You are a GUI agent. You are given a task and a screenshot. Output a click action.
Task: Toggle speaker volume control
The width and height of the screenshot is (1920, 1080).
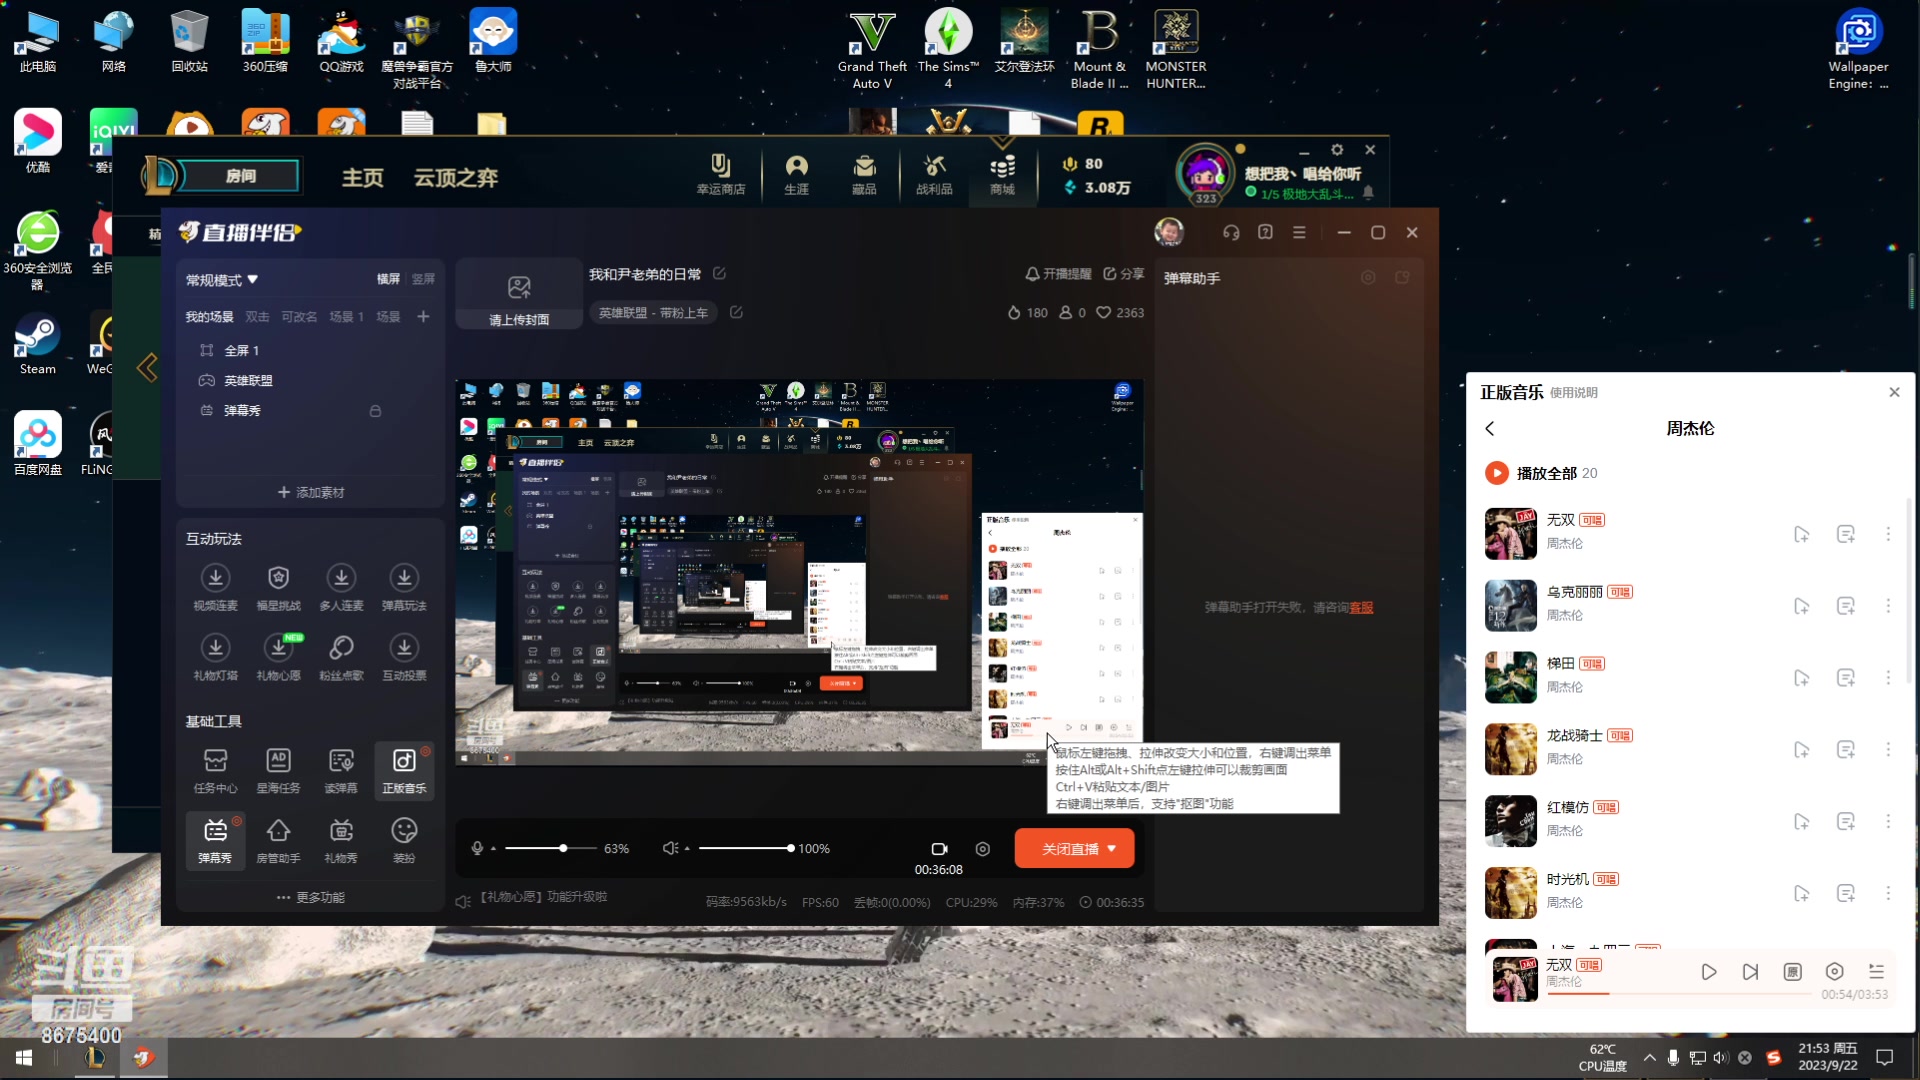click(x=670, y=848)
